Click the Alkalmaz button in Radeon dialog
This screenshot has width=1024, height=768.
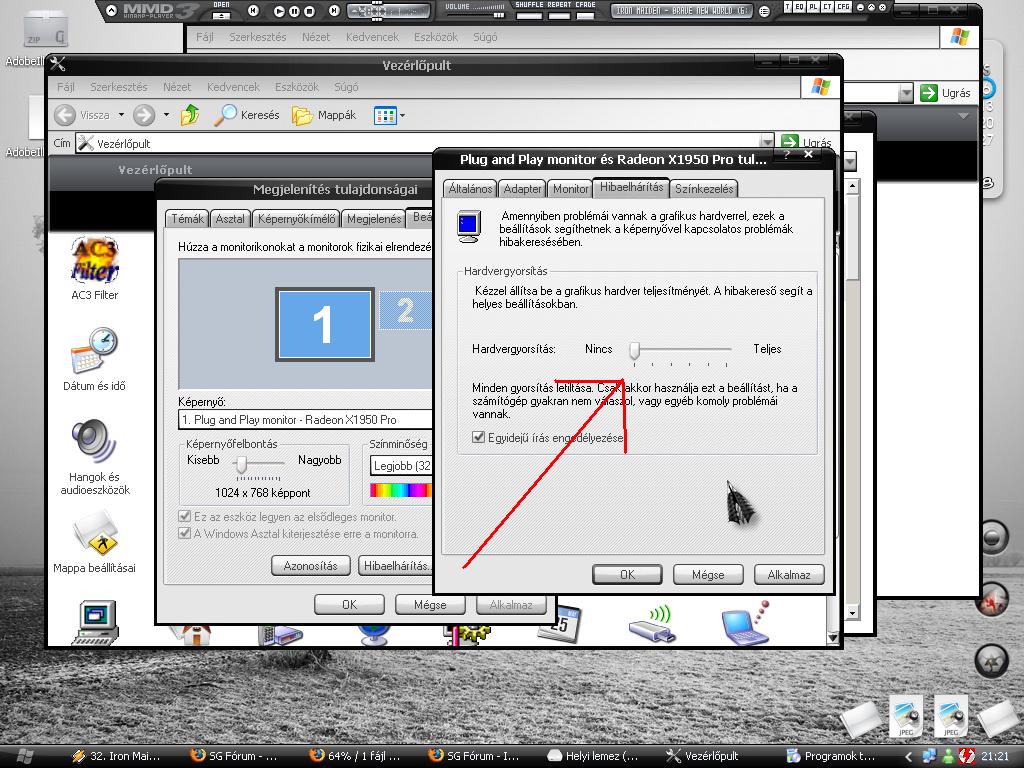pyautogui.click(x=789, y=575)
